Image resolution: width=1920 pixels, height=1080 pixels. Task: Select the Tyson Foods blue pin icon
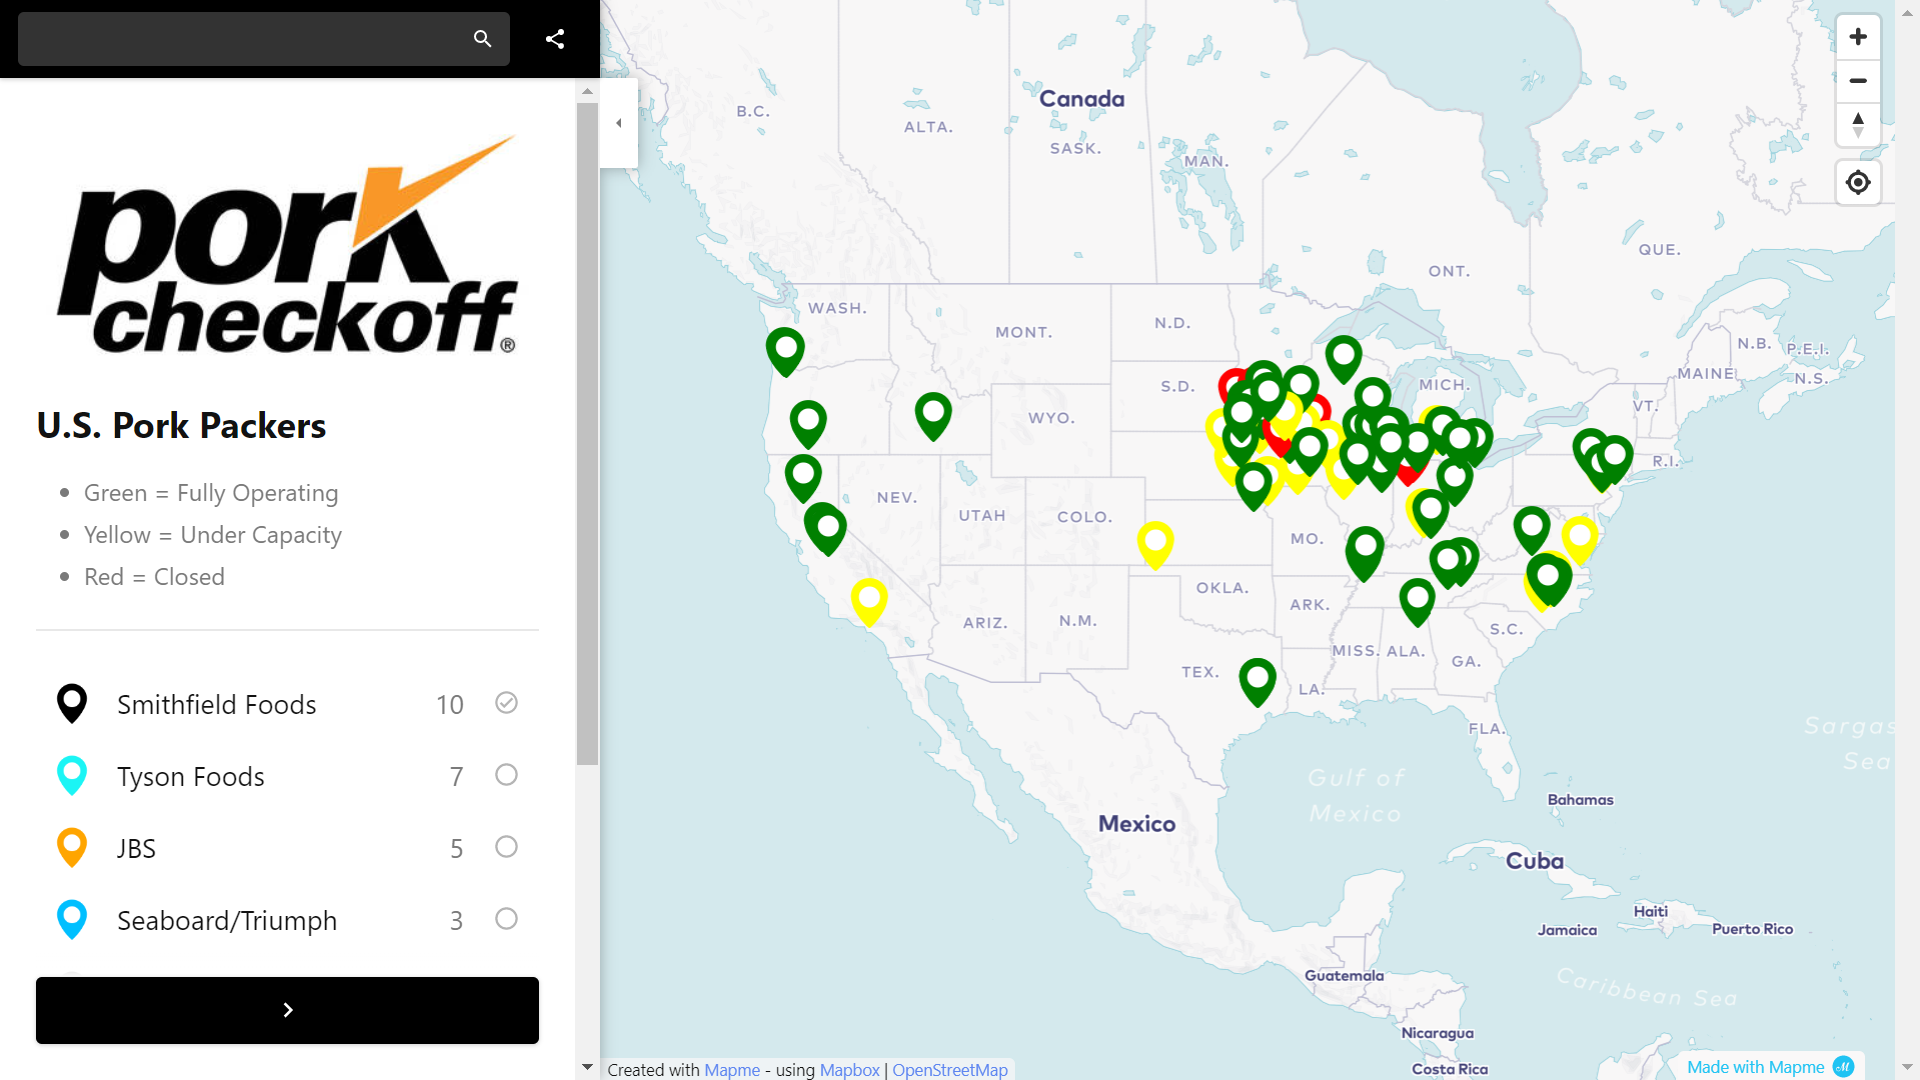pos(71,775)
